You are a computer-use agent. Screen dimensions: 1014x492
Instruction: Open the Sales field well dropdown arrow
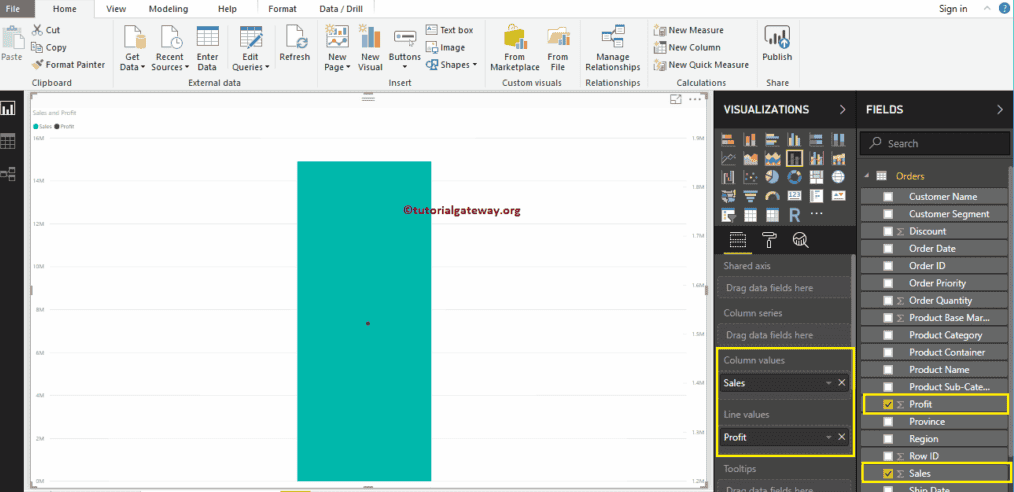click(x=828, y=383)
